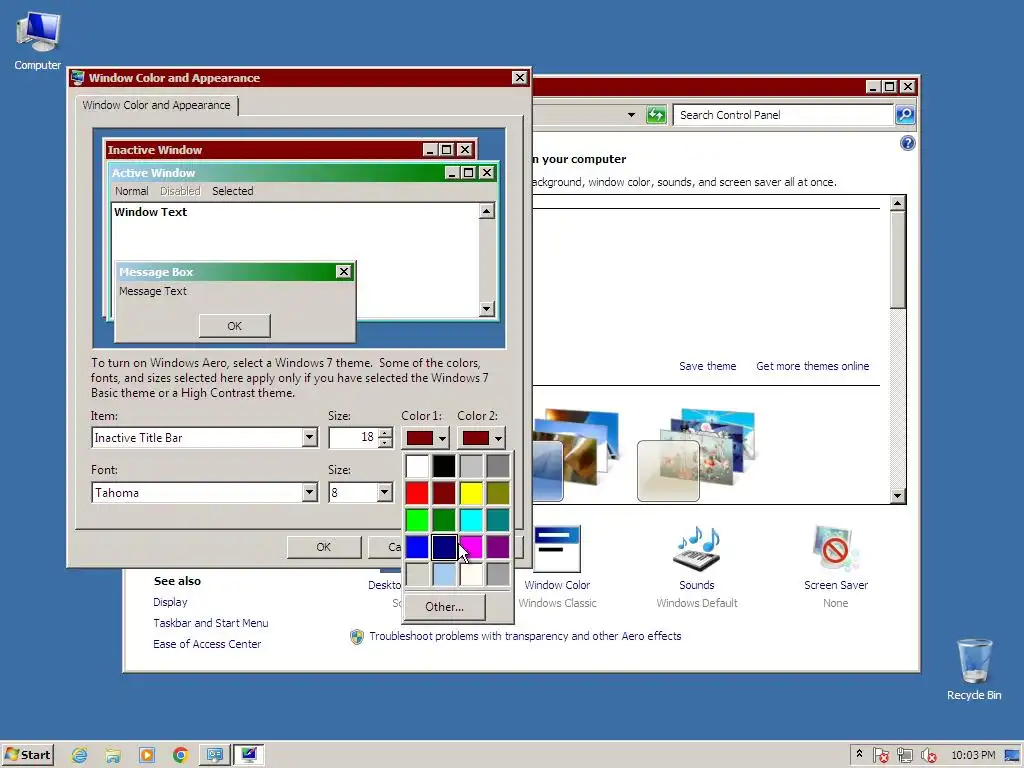Pick the bright red swatch
Screen dimensions: 1024x768
tap(417, 494)
